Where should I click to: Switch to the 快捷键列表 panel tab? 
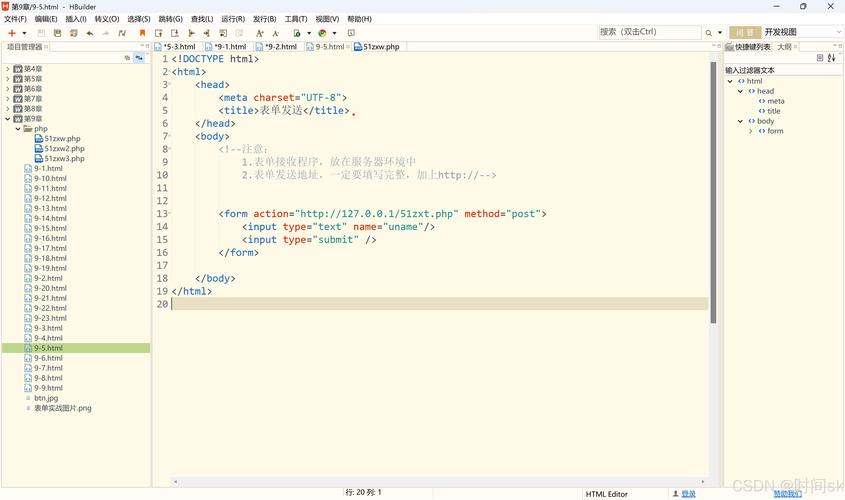coord(752,46)
